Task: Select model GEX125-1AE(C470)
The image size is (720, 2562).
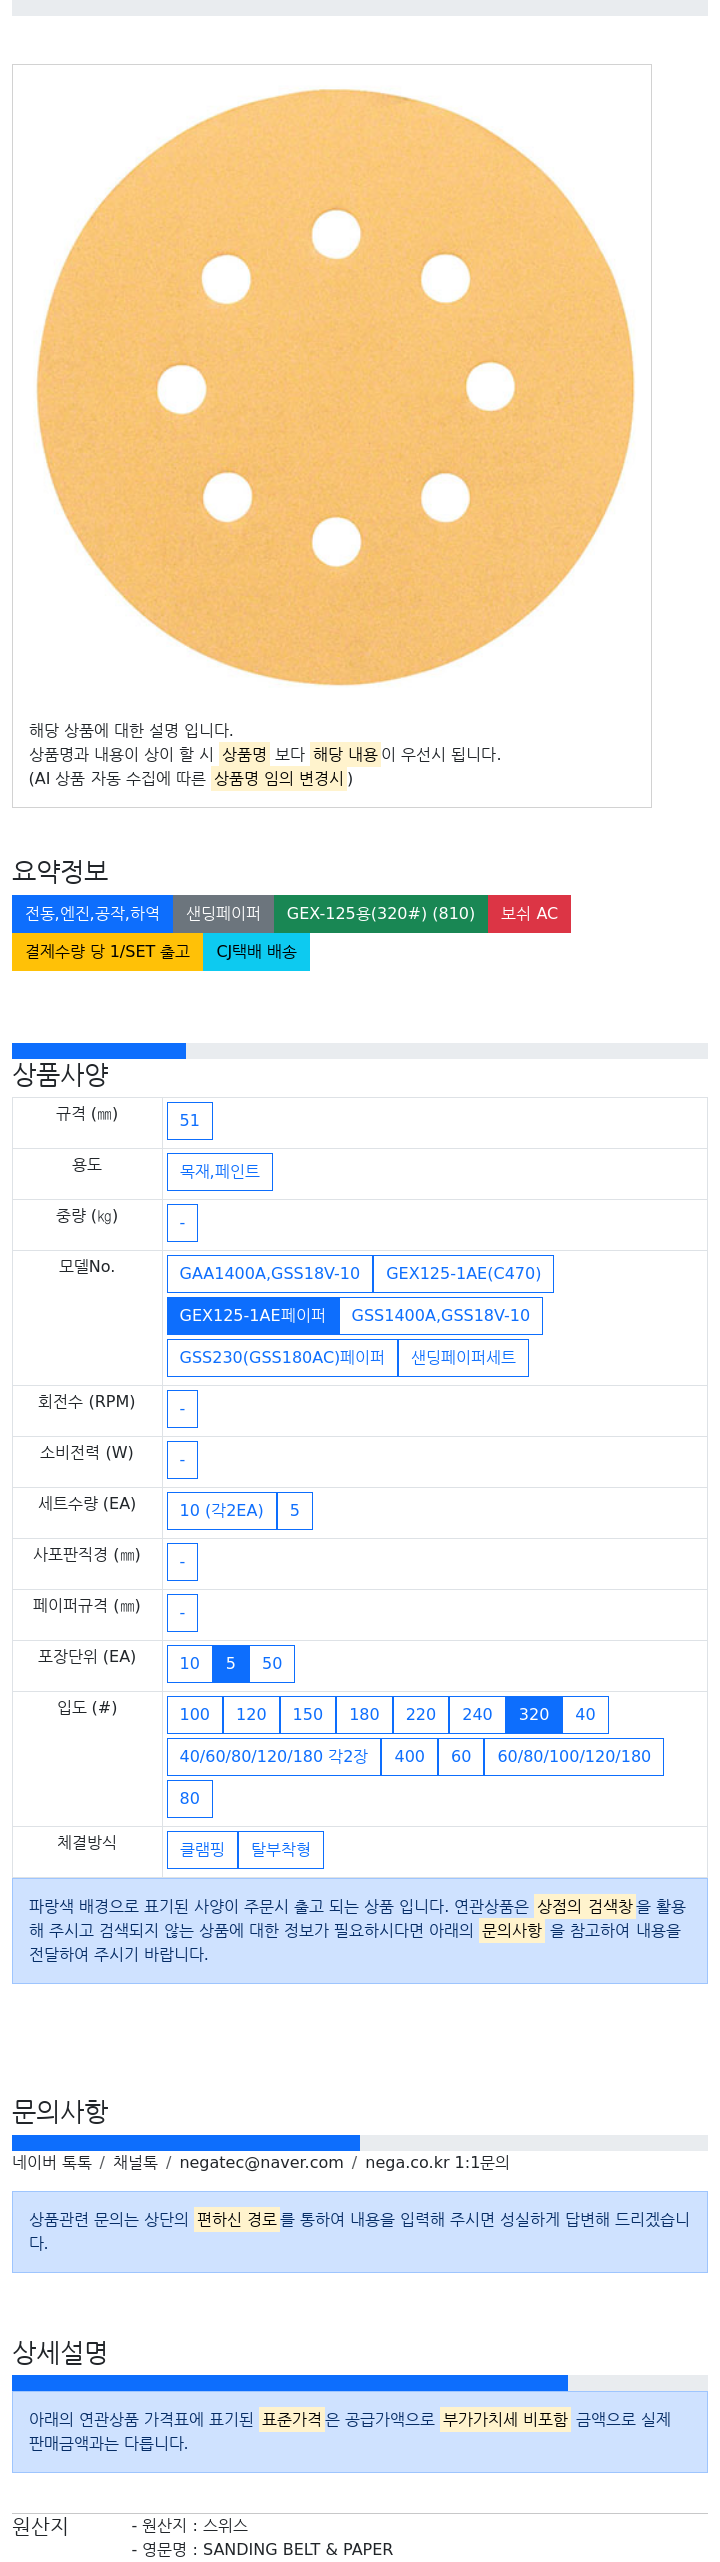Action: [463, 1274]
